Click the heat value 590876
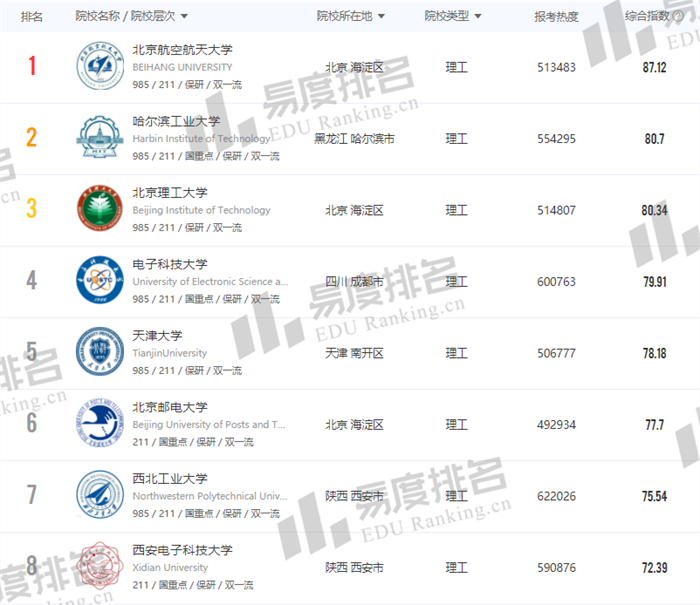The image size is (700, 605). tap(556, 567)
